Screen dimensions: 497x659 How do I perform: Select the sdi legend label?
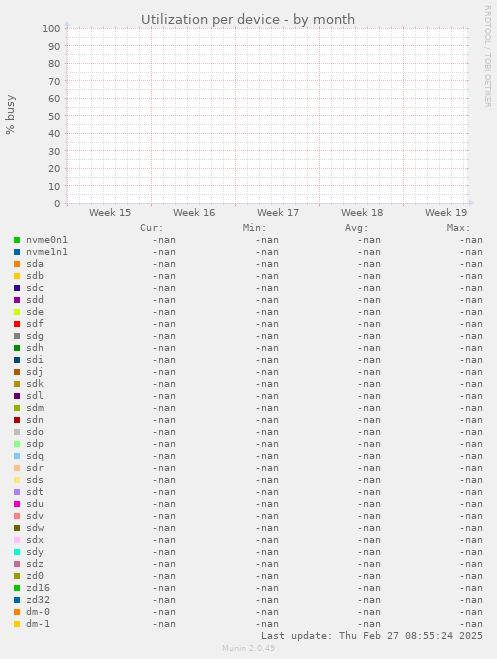pyautogui.click(x=35, y=360)
